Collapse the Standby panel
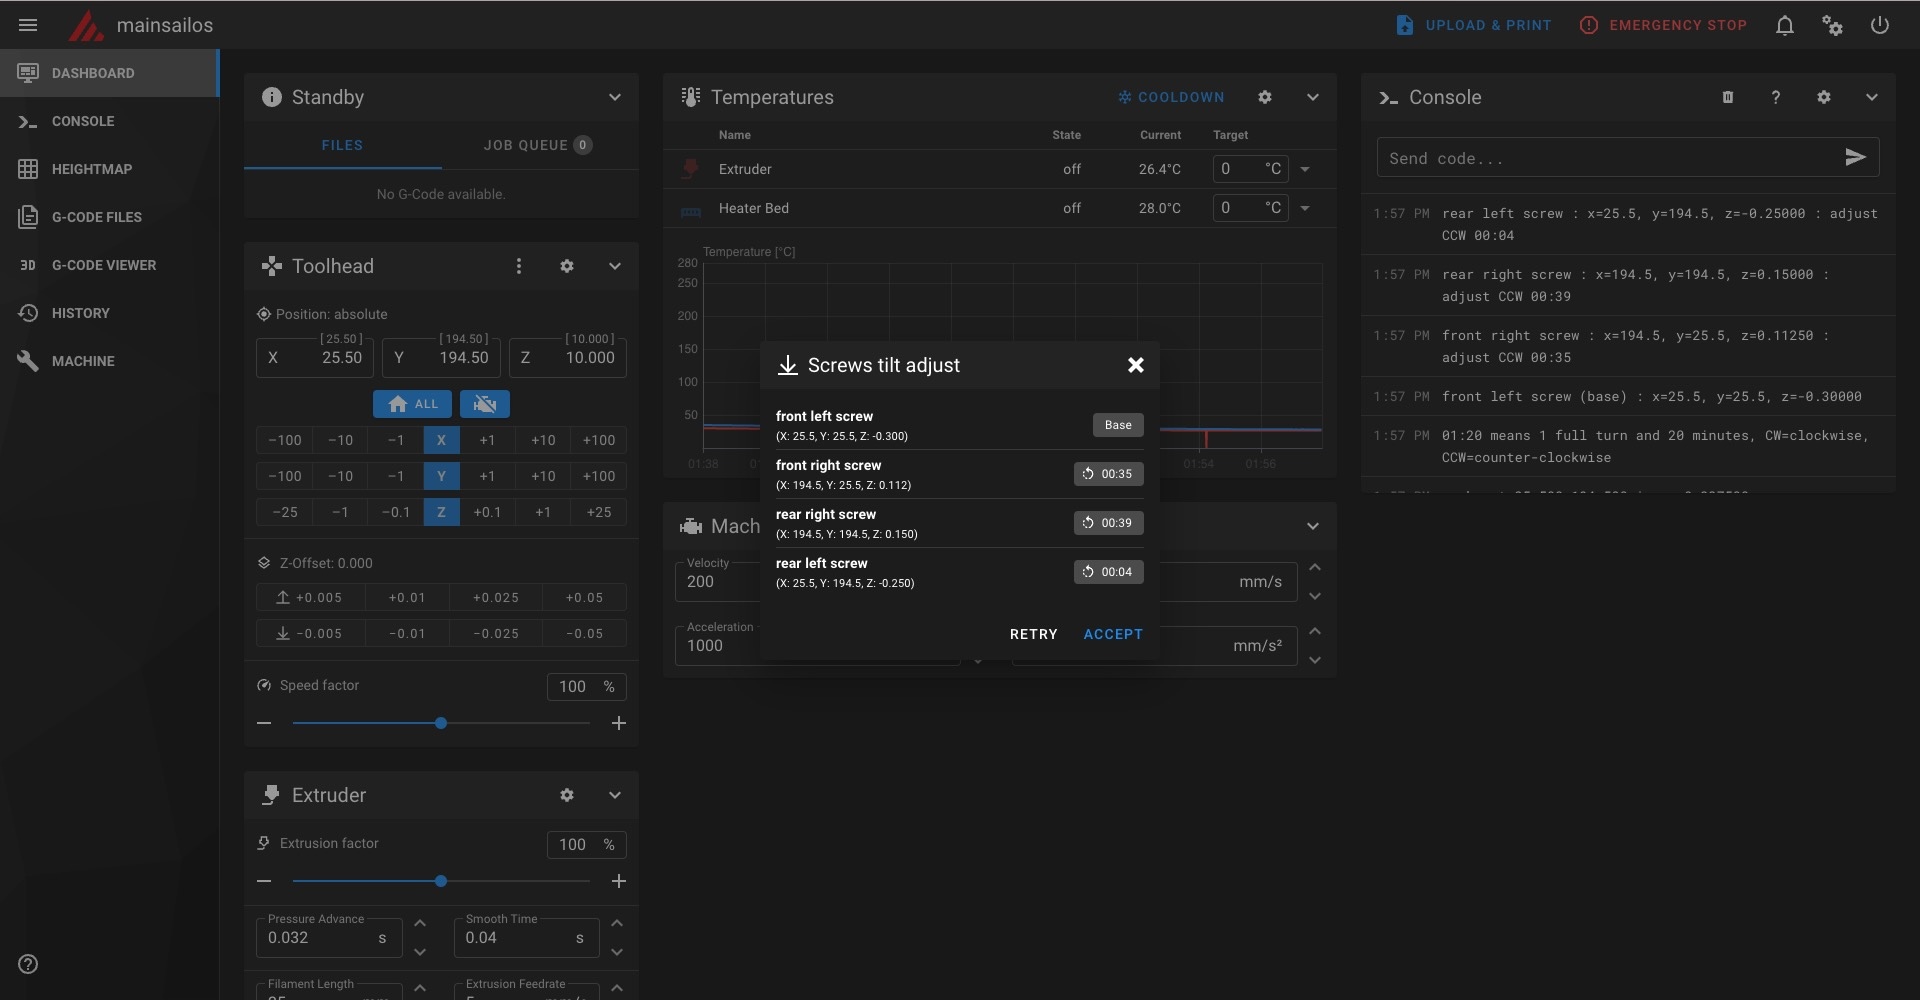The height and width of the screenshot is (1000, 1920). (x=615, y=97)
